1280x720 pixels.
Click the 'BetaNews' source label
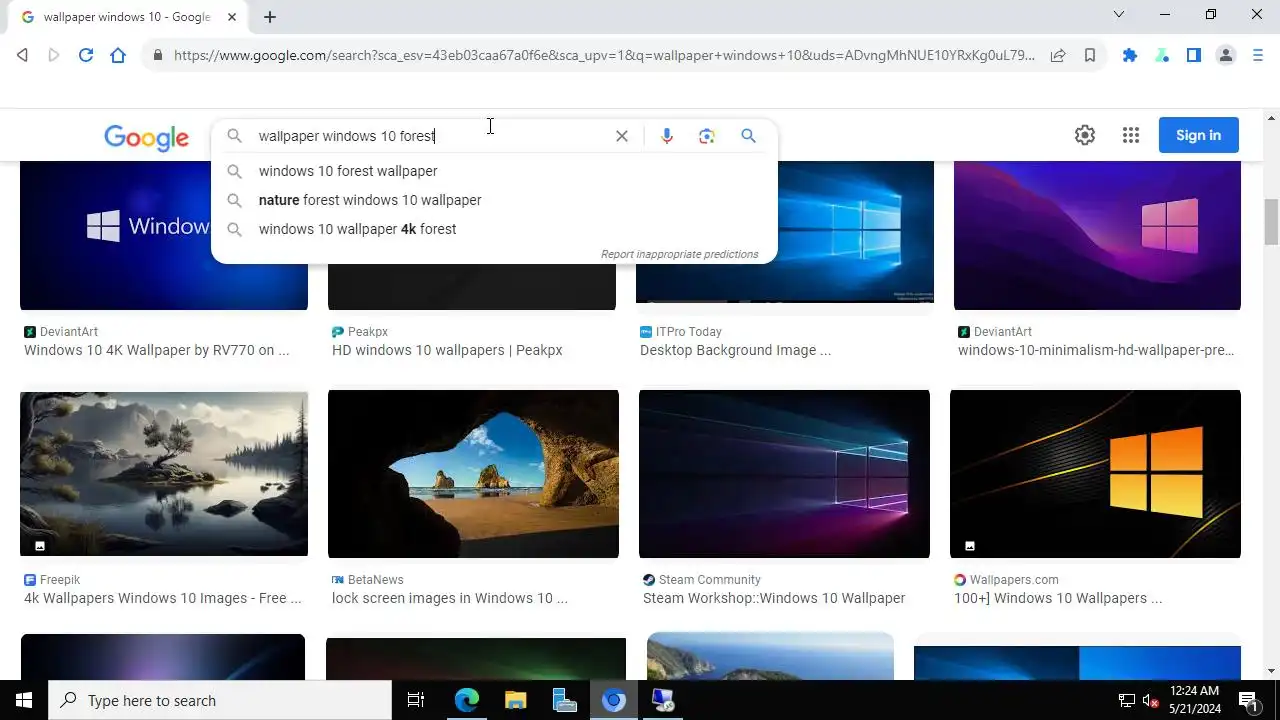(x=376, y=580)
